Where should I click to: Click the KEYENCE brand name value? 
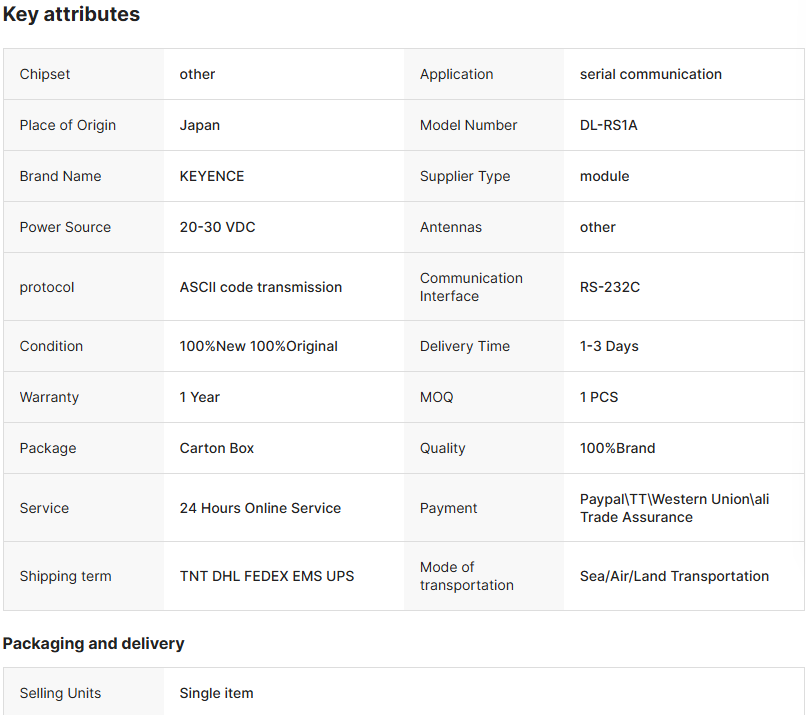[212, 176]
